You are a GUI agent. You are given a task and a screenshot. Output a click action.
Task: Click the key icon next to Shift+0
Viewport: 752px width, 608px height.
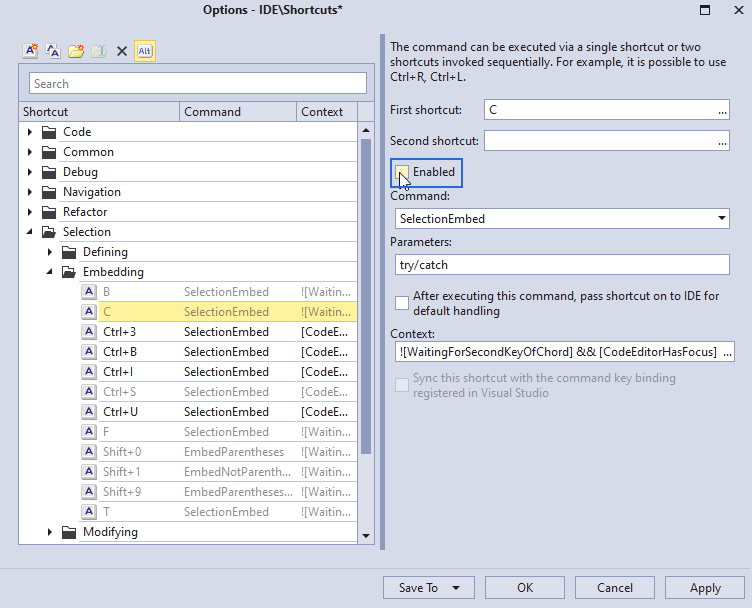coord(89,452)
